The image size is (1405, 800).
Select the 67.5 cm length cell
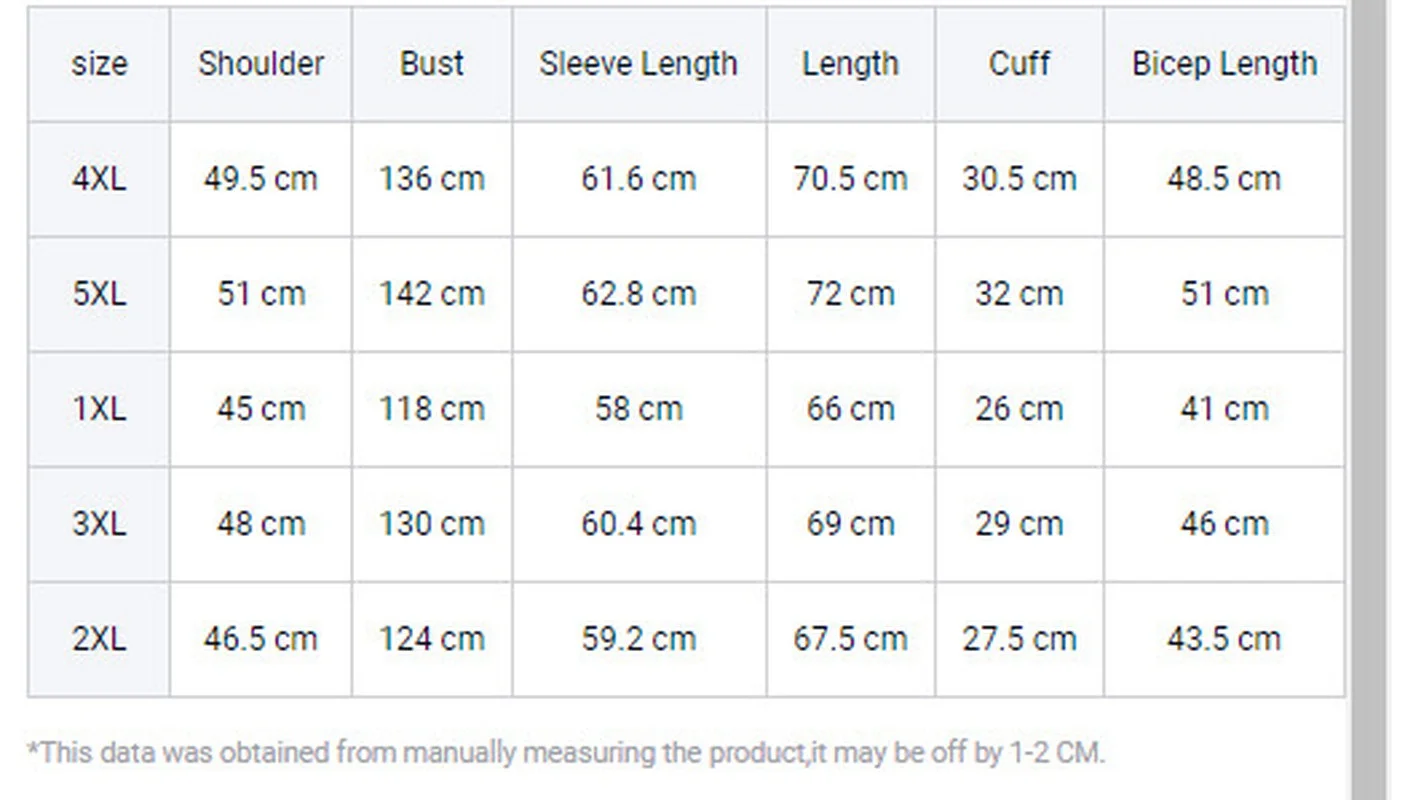850,639
